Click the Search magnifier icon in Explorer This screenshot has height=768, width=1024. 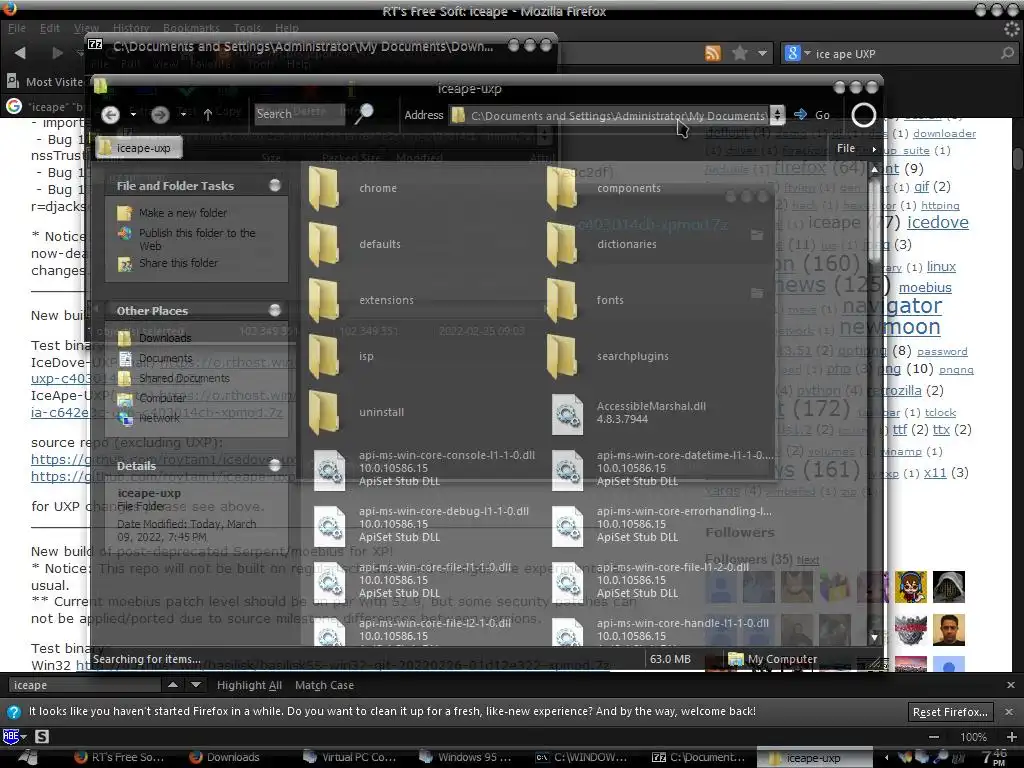364,114
